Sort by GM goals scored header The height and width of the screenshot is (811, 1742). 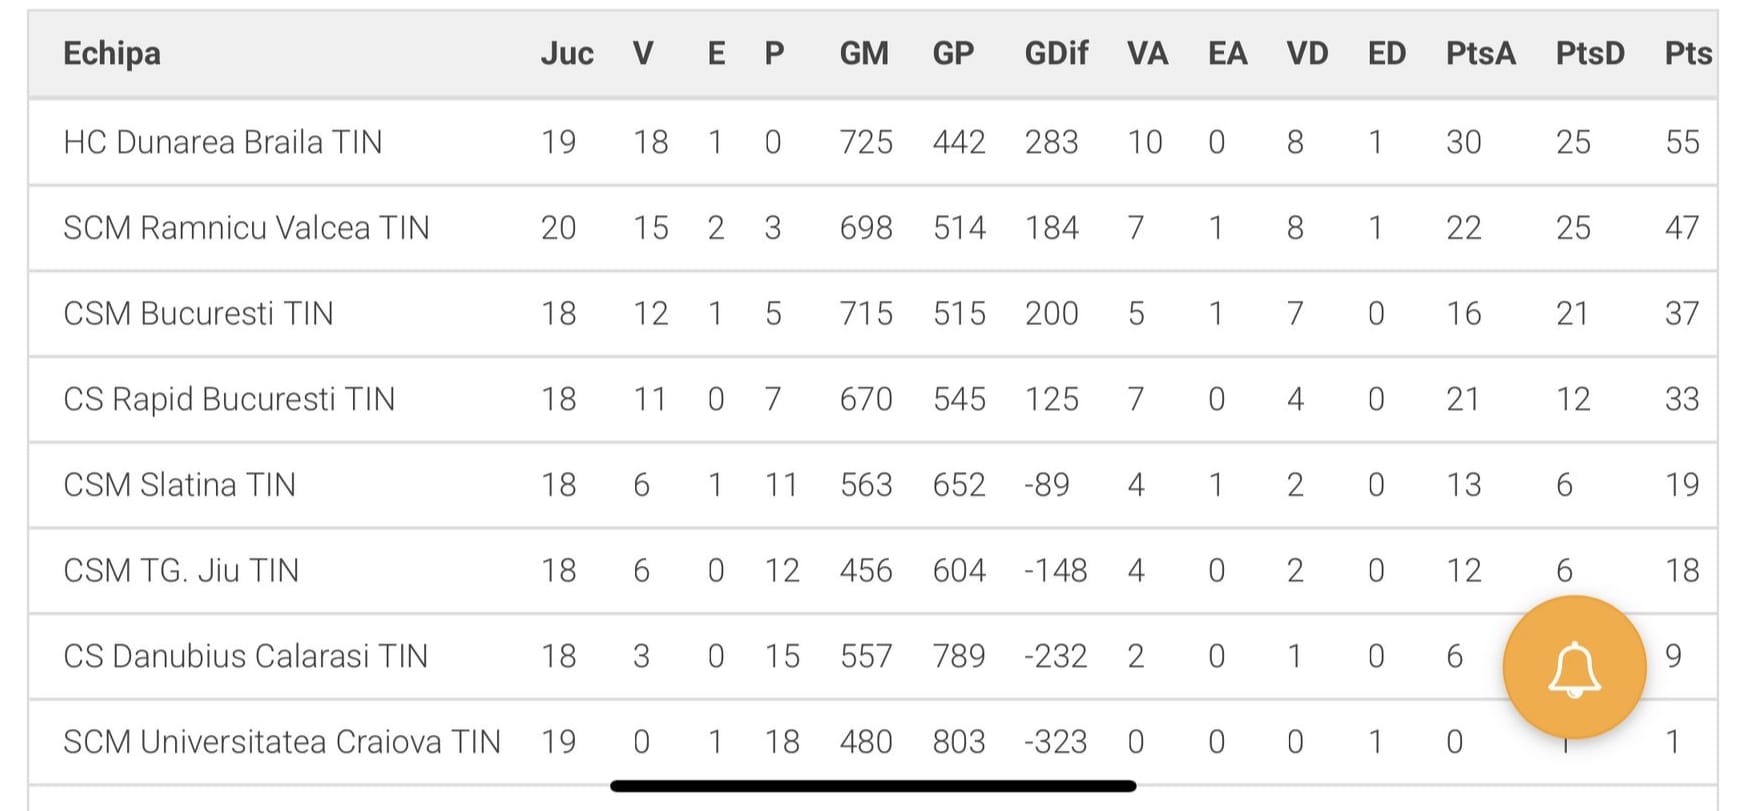[x=864, y=53]
